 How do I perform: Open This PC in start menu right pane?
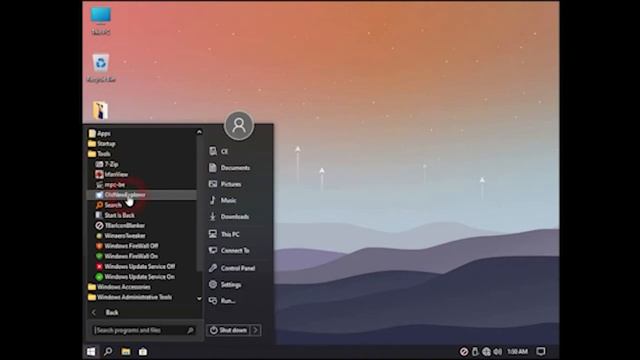point(224,234)
